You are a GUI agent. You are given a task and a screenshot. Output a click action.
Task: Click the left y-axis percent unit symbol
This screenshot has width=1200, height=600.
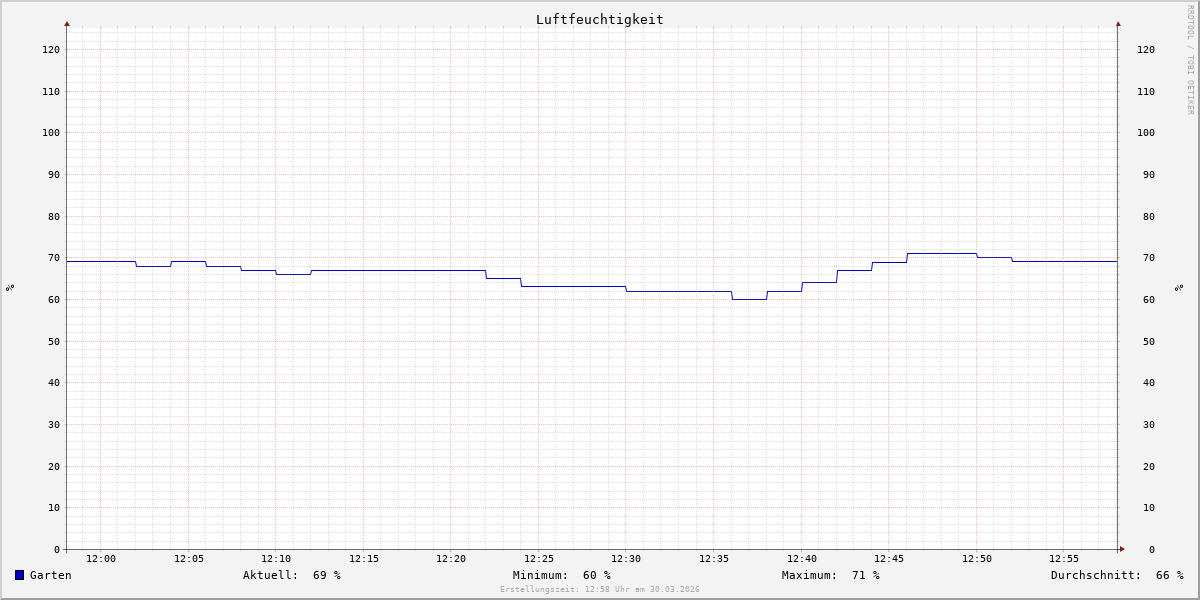click(10, 287)
